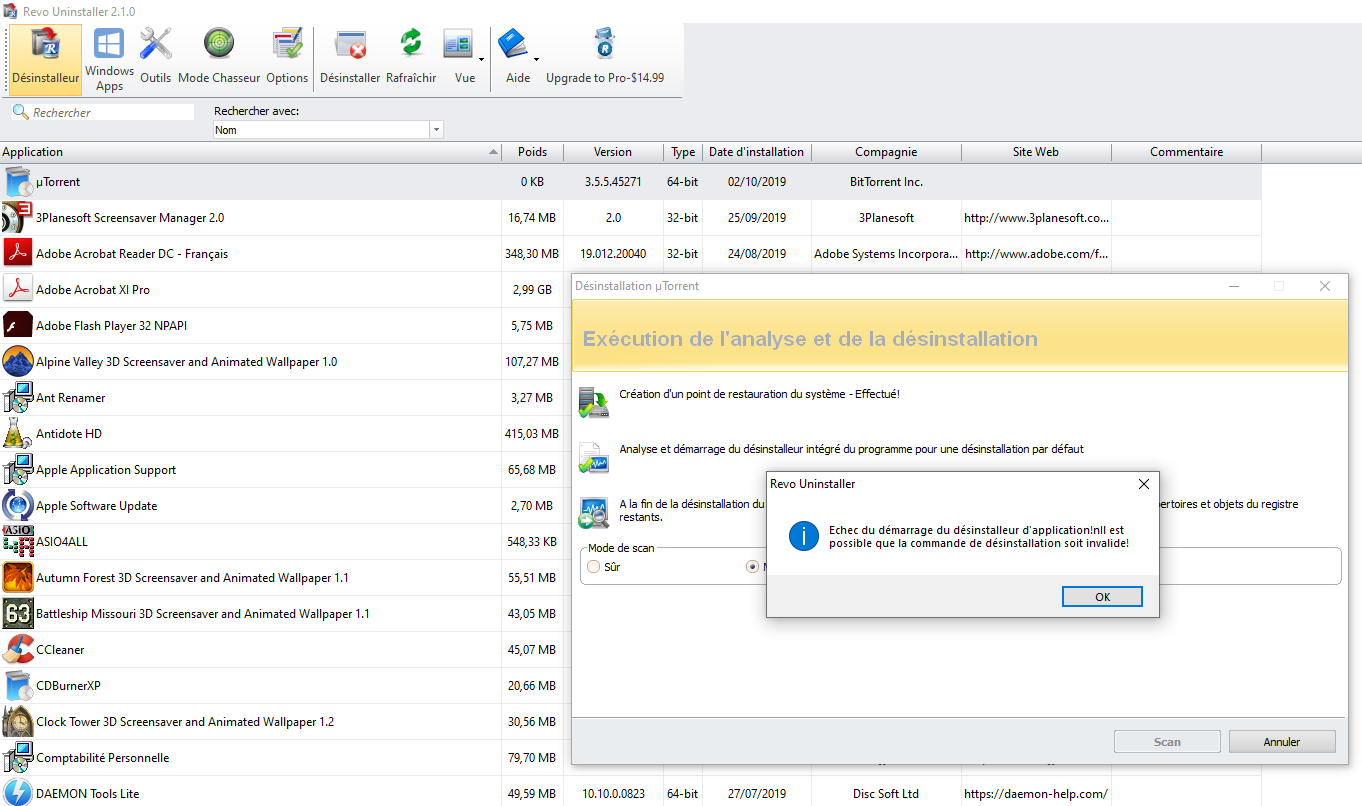Click the Disc Soft Ltd company cell
The width and height of the screenshot is (1362, 806).
[x=886, y=794]
